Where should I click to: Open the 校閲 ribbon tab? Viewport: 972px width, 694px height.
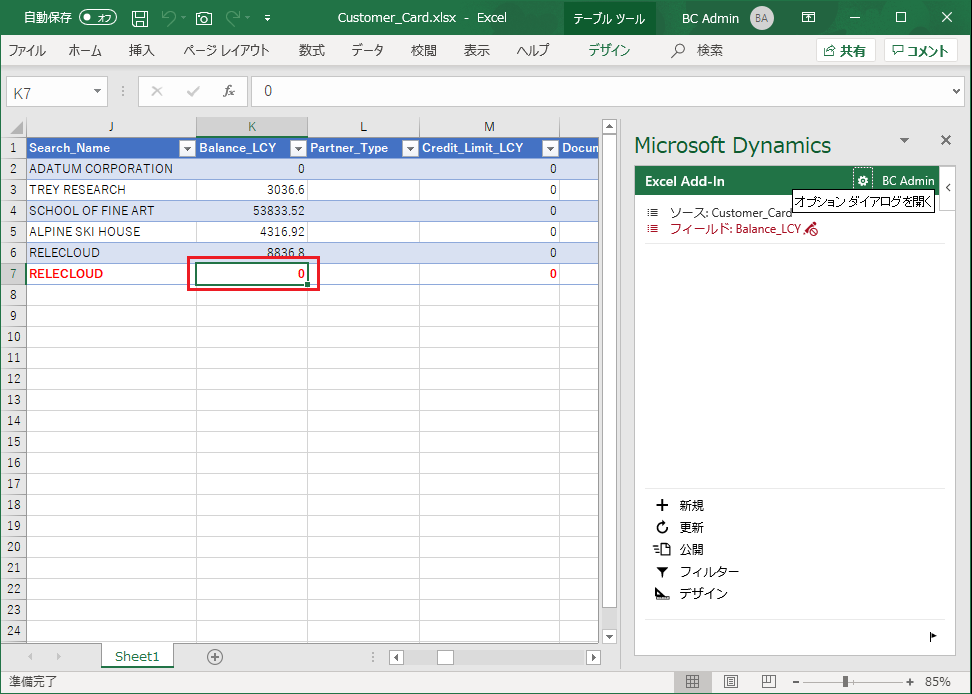[x=423, y=50]
